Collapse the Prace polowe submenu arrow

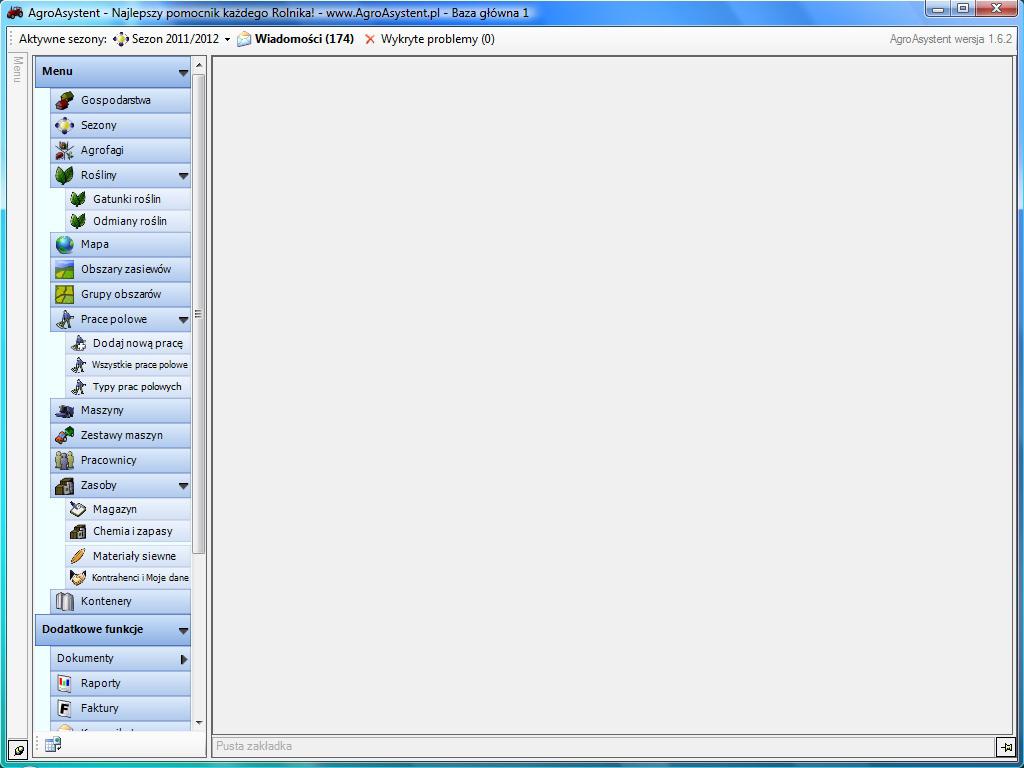click(x=184, y=320)
